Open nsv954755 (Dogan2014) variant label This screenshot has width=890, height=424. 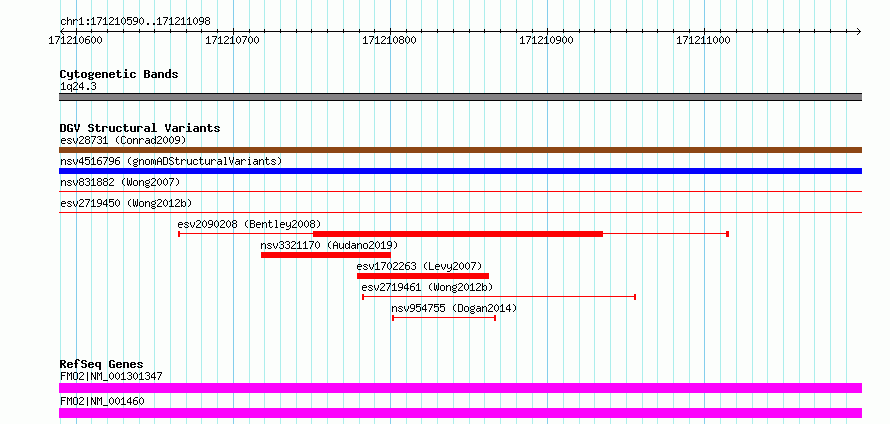pyautogui.click(x=454, y=308)
